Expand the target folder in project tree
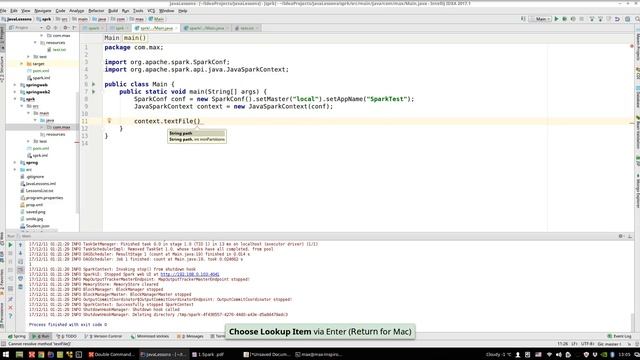 [22, 64]
